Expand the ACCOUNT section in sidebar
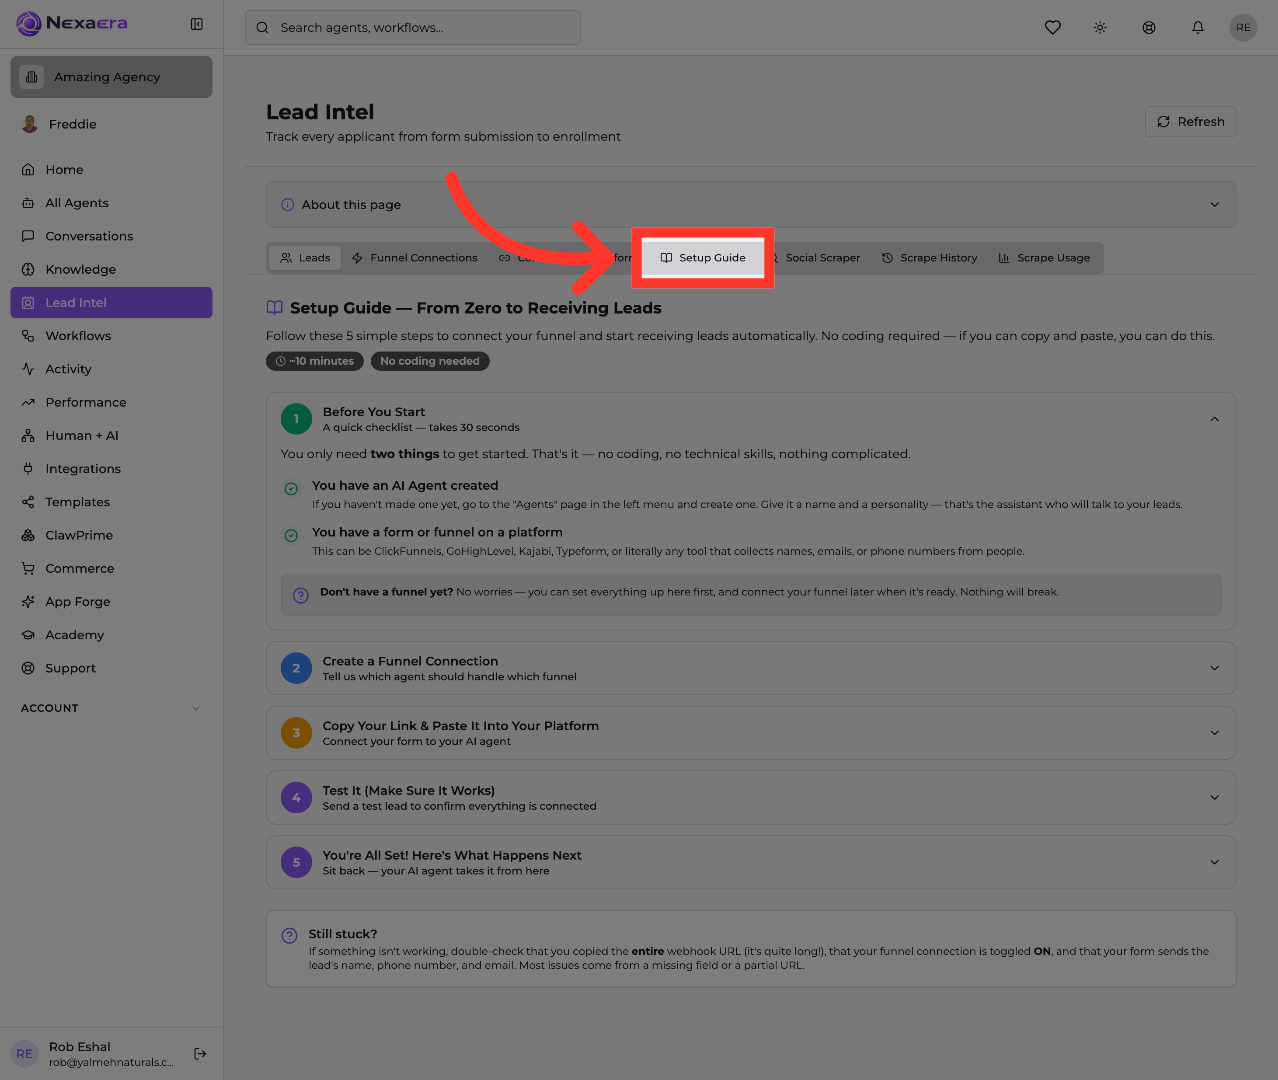This screenshot has height=1080, width=1278. tap(111, 708)
